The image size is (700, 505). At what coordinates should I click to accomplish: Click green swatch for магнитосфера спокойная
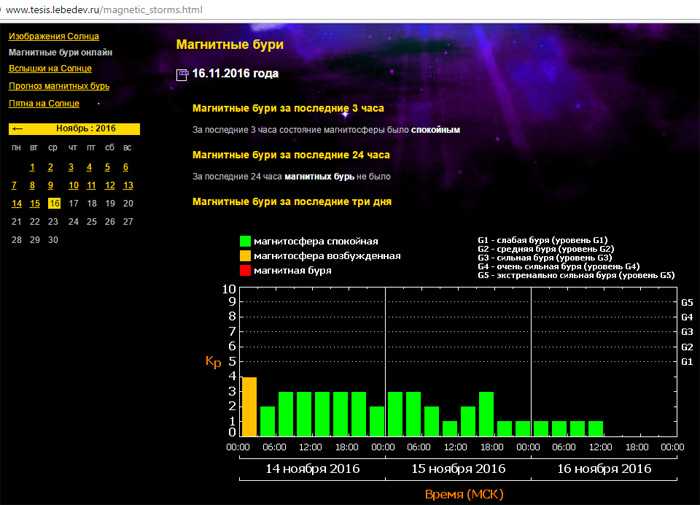[x=245, y=241]
